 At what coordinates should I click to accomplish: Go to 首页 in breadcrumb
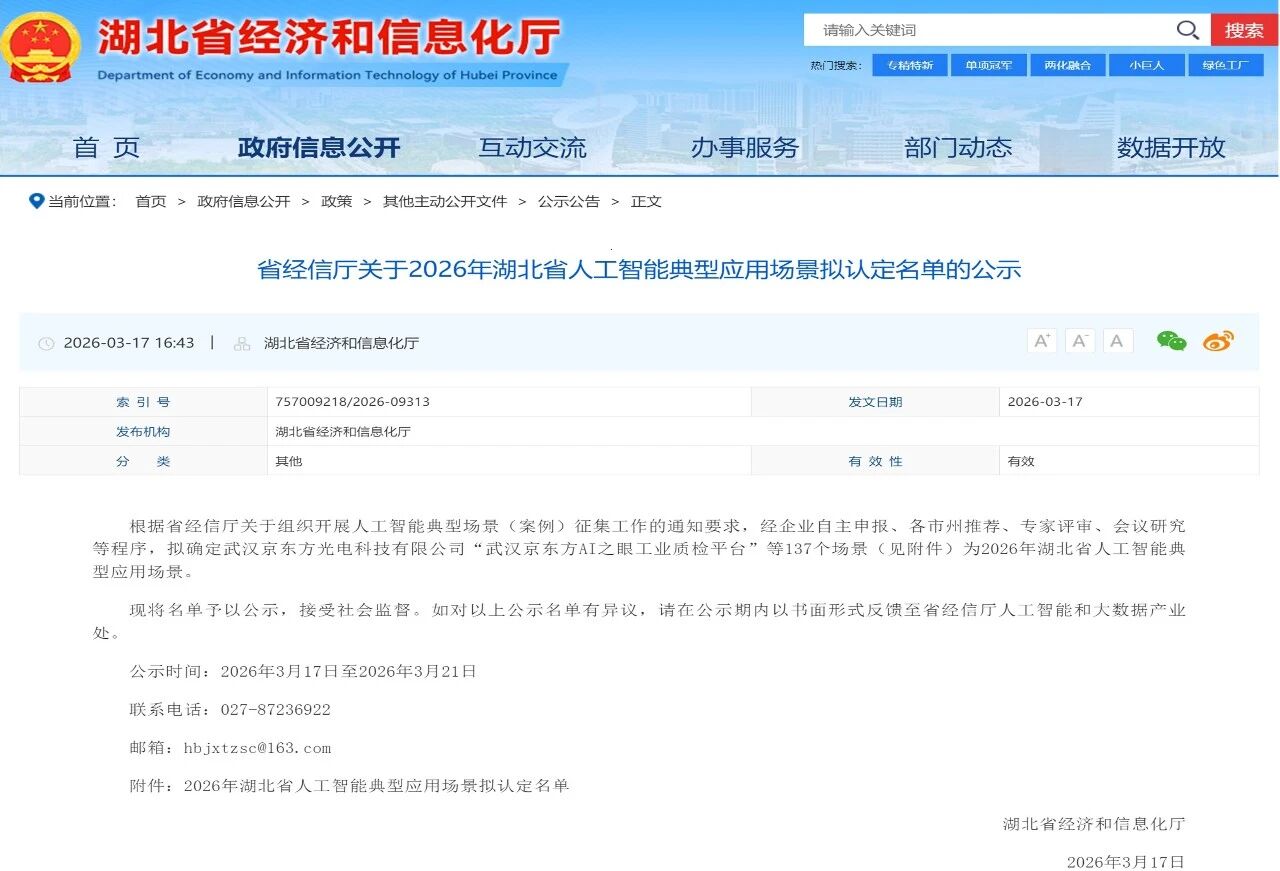tap(151, 201)
